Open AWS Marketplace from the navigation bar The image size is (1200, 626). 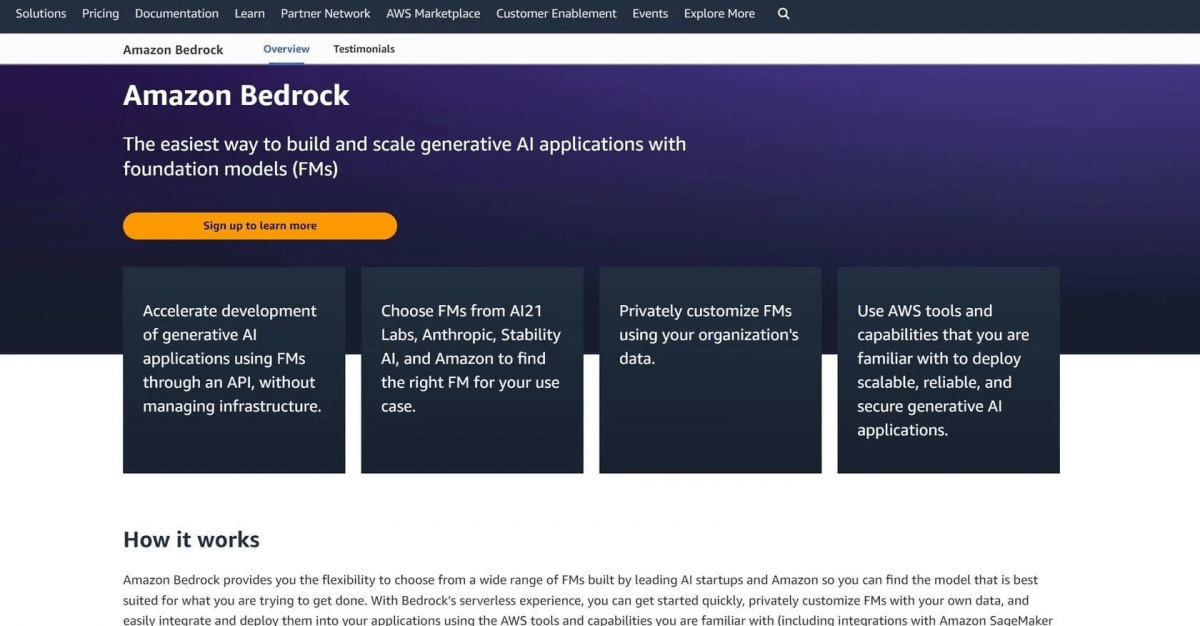tap(433, 13)
